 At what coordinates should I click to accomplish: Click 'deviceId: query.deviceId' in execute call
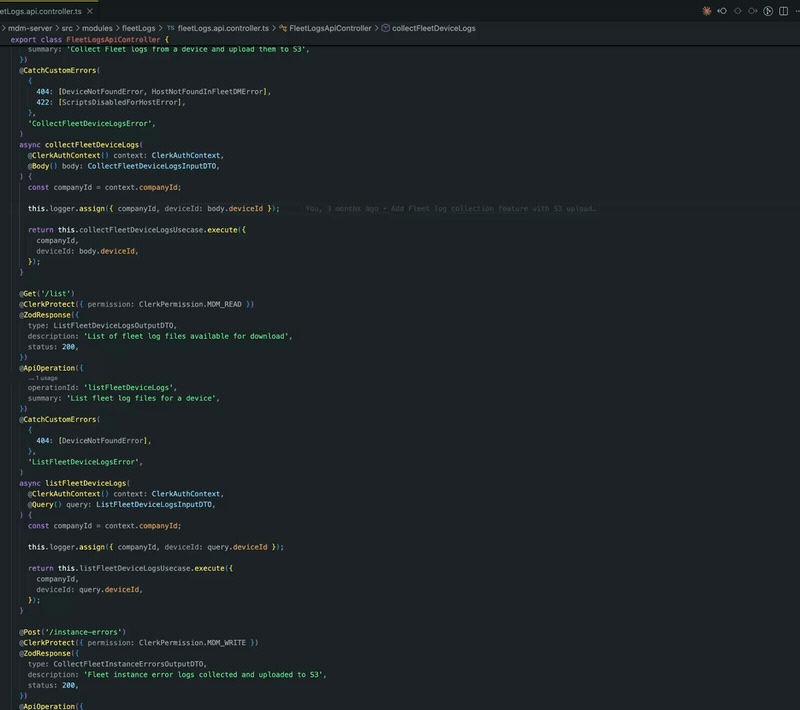point(89,590)
